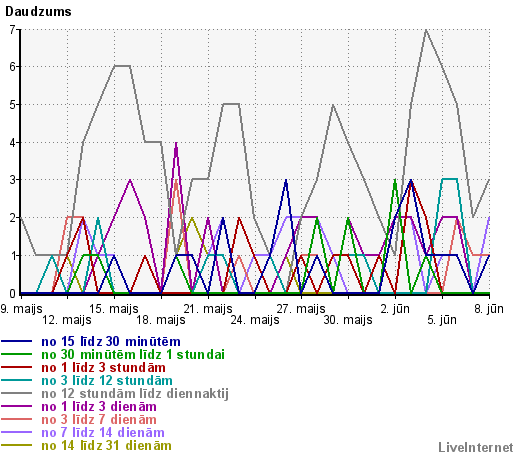Click the 'no 1 līdz 3 stundām' legend label
520x457 pixels.
[x=103, y=368]
